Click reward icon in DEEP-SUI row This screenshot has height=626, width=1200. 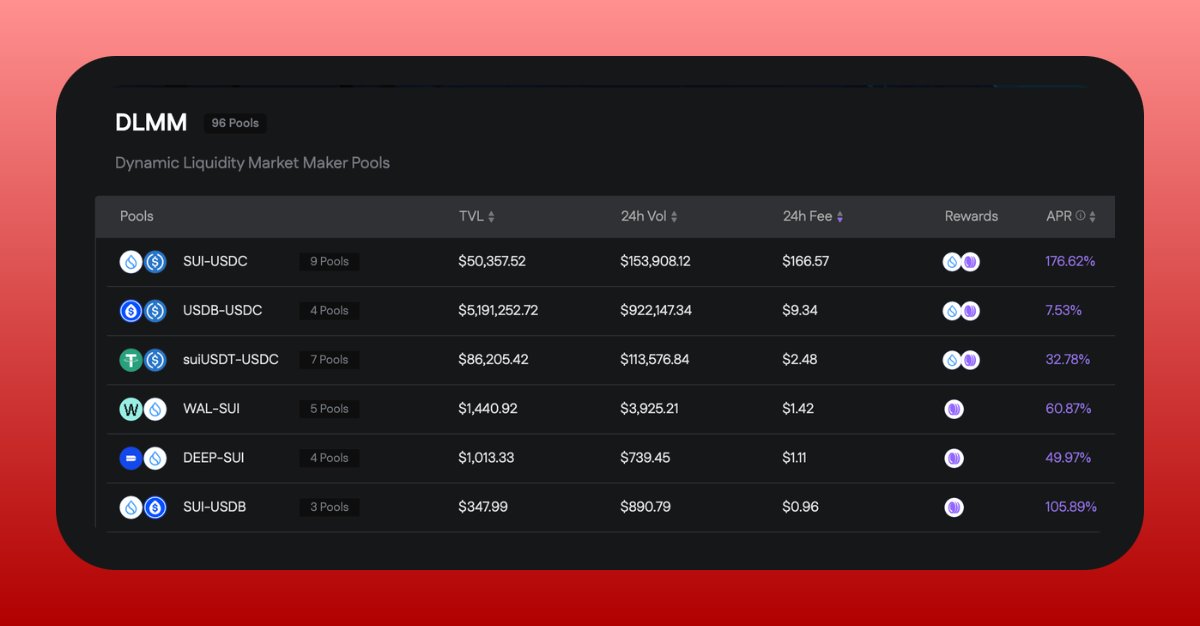[954, 458]
